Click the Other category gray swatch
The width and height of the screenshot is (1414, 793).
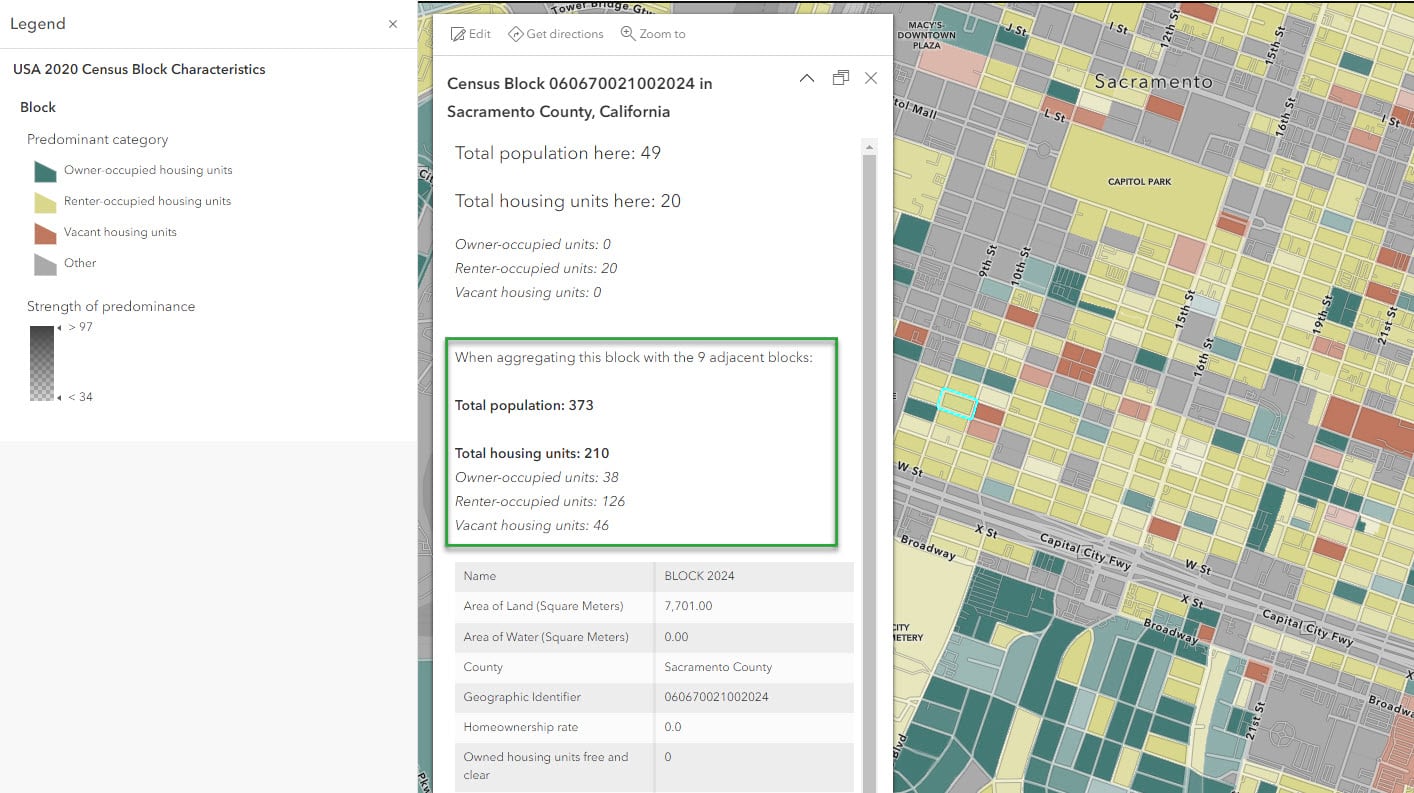(45, 264)
